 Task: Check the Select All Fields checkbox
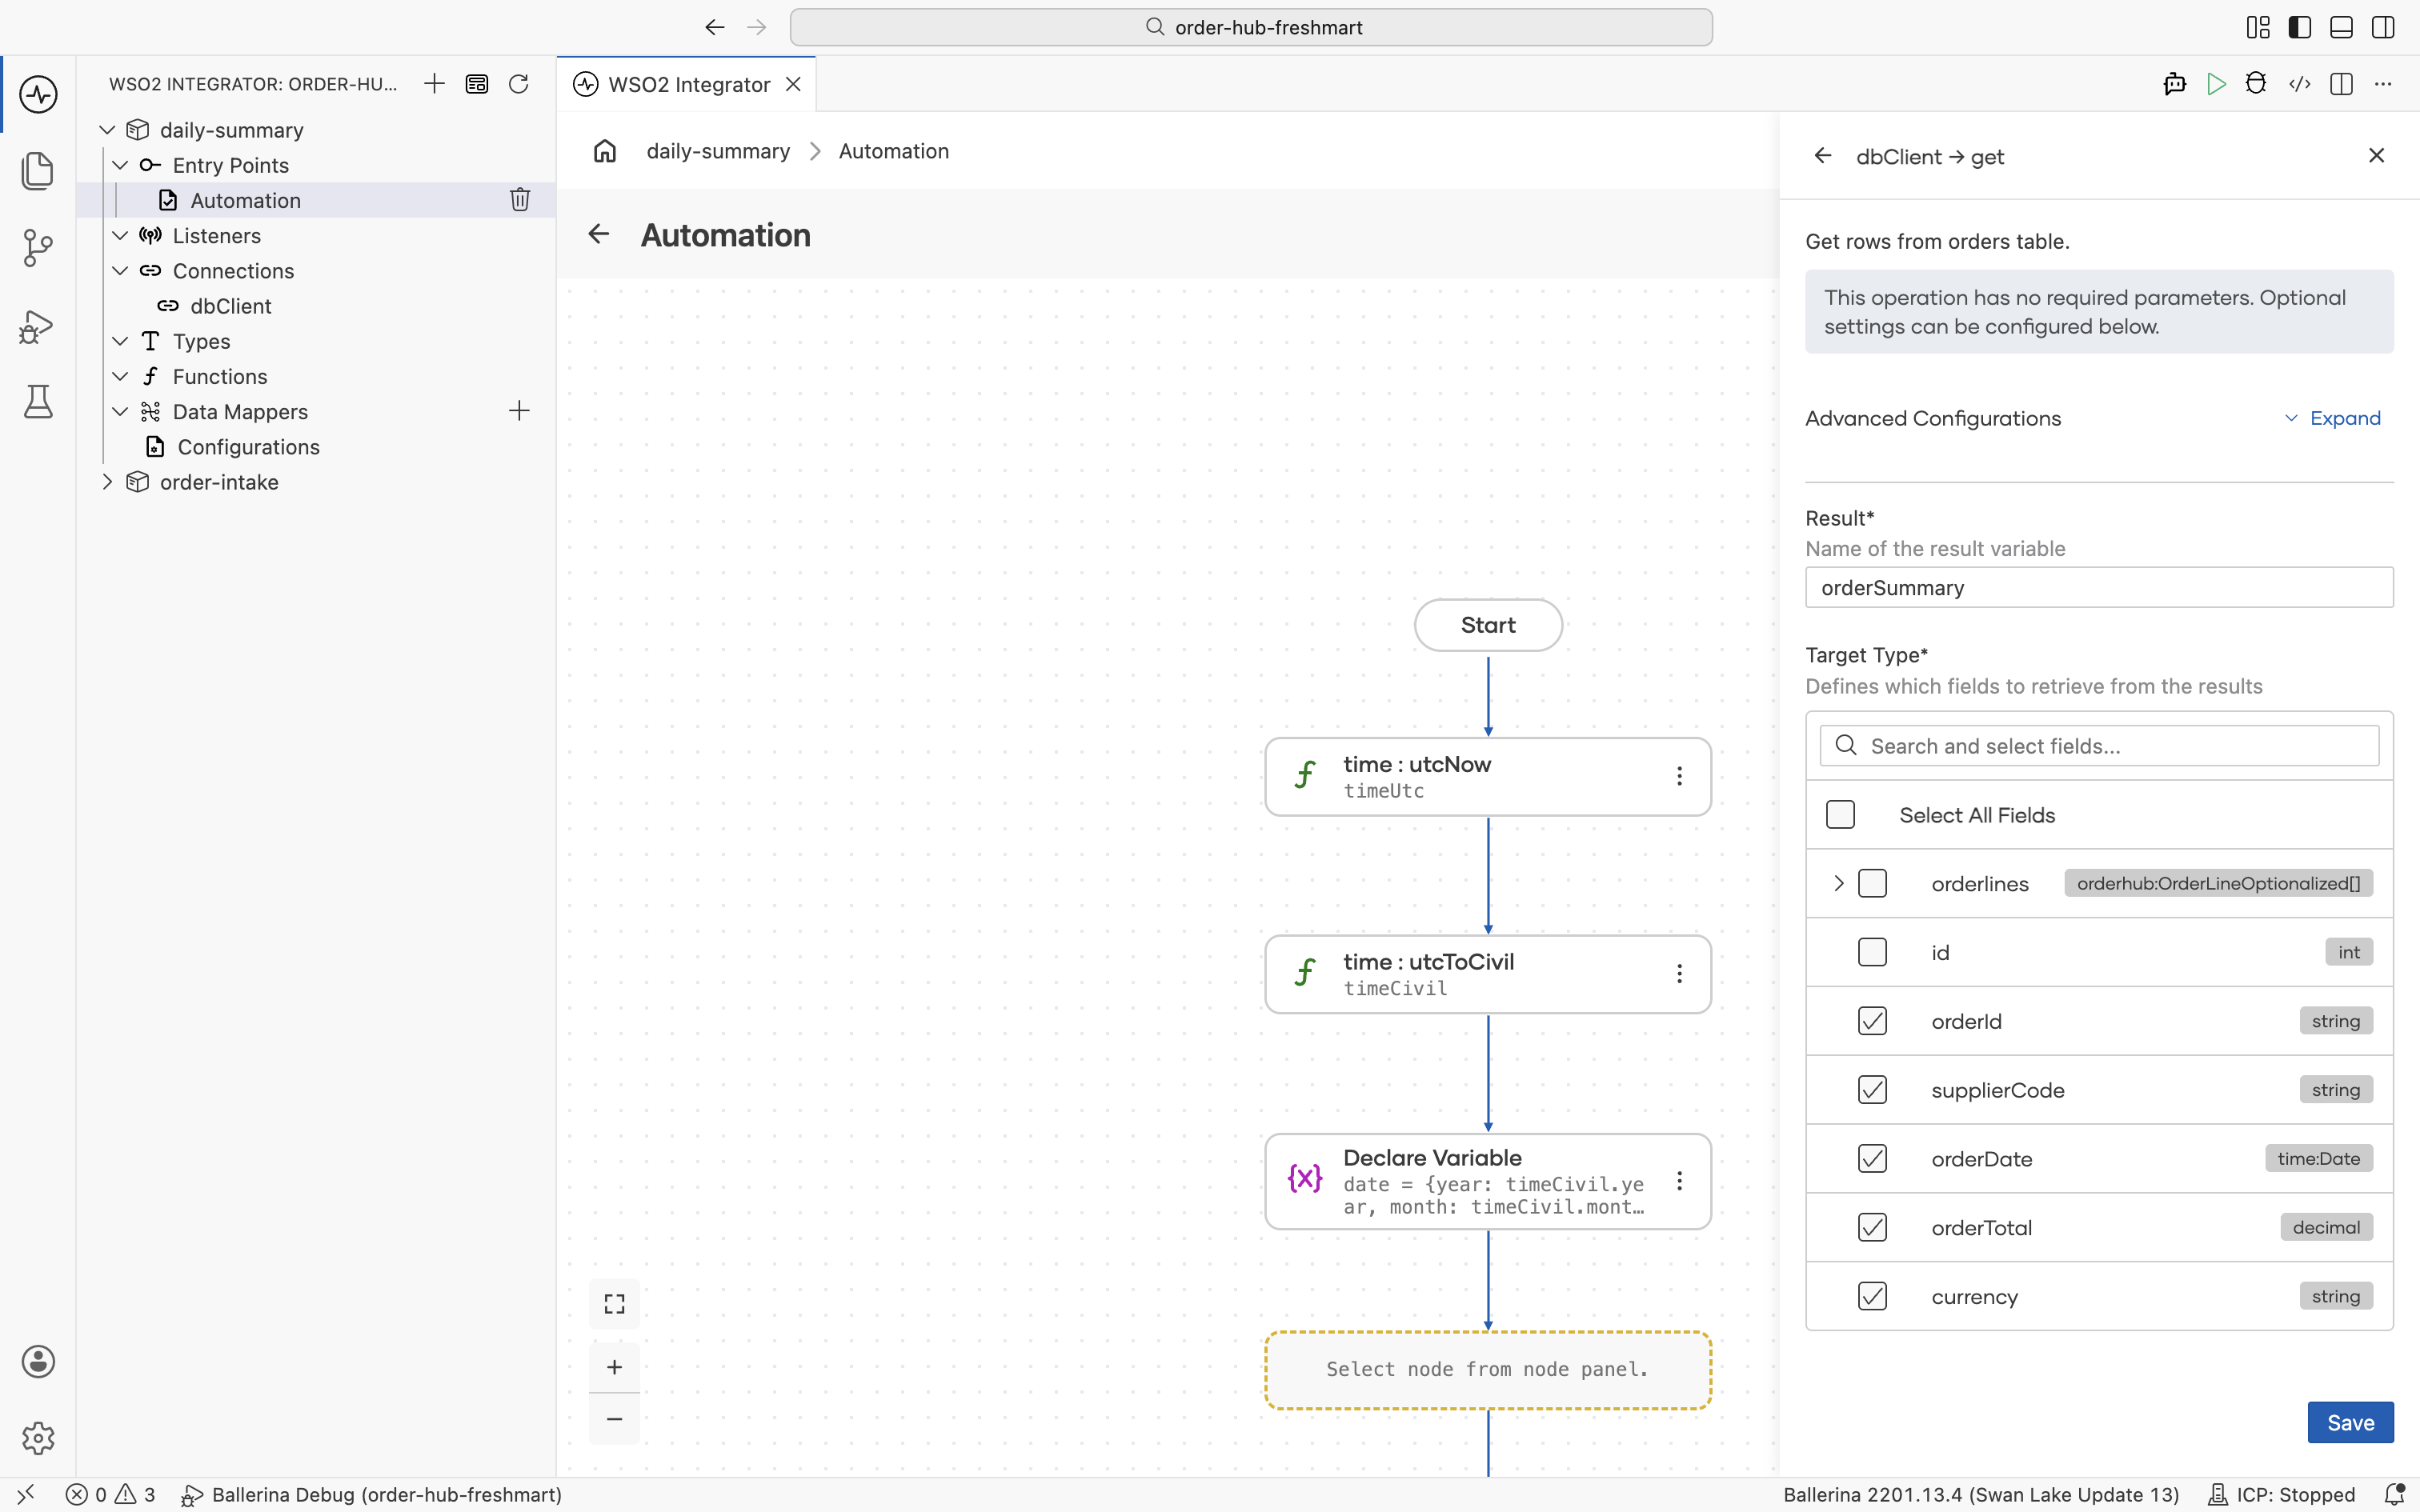click(x=1840, y=815)
